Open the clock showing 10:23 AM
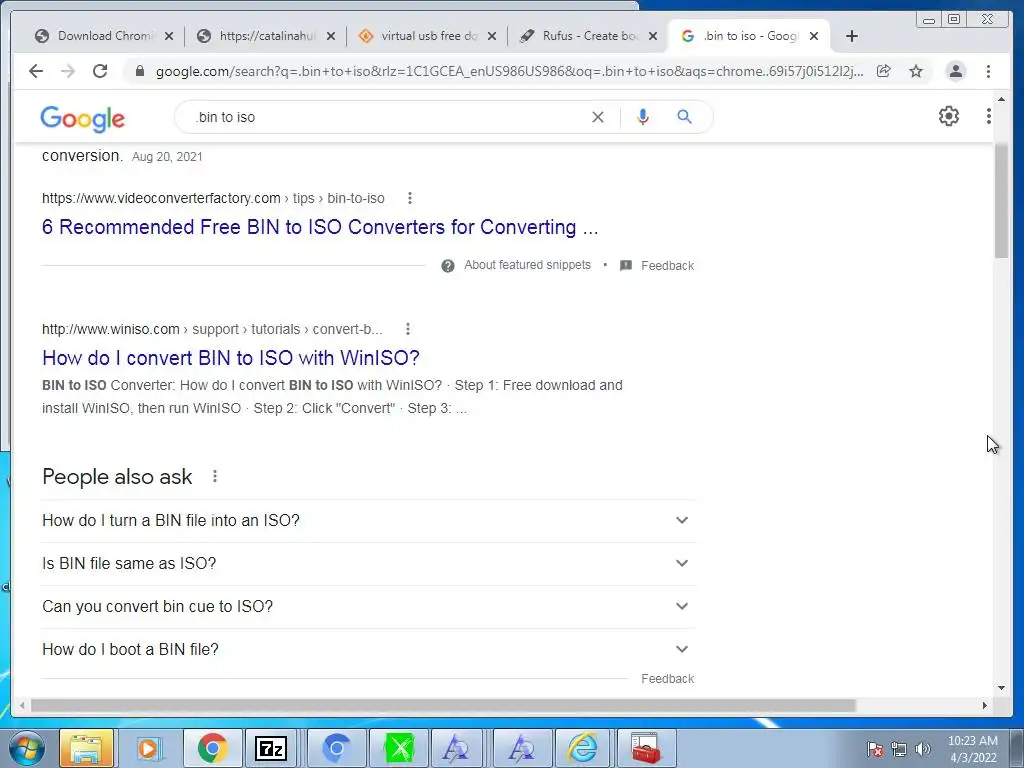The width and height of the screenshot is (1024, 768). 972,748
